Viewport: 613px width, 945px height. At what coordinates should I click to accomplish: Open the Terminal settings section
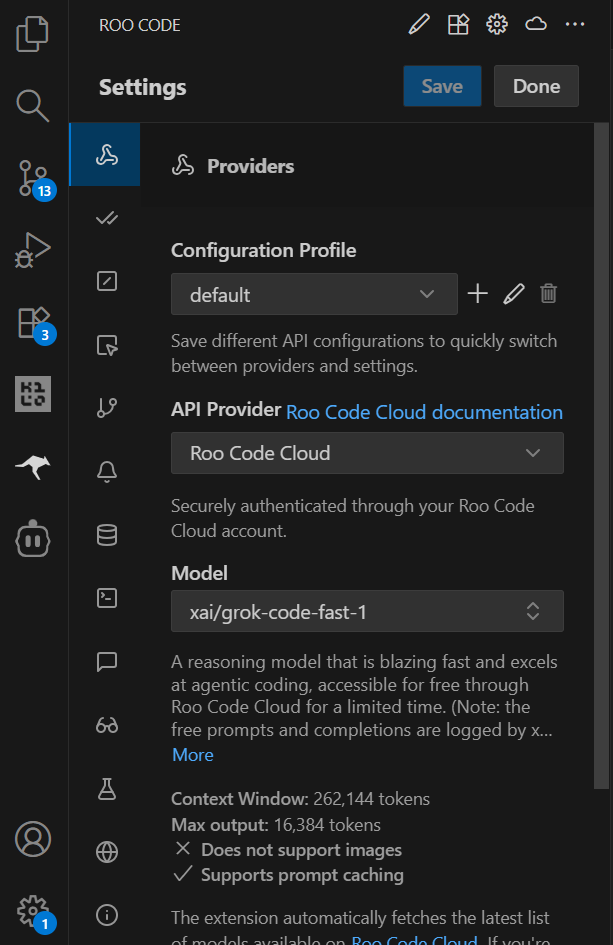click(x=105, y=598)
